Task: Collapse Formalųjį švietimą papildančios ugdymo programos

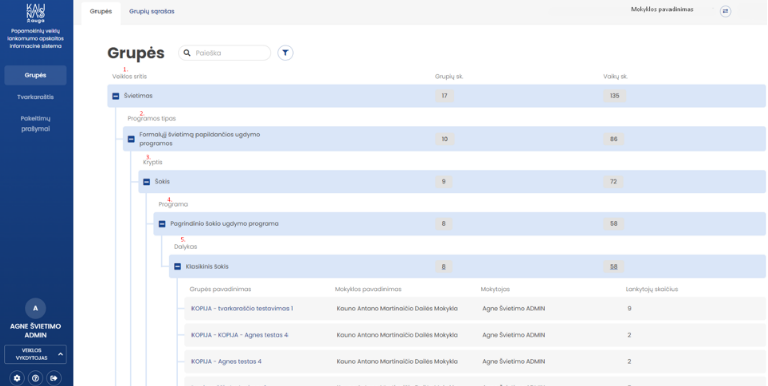Action: [x=131, y=139]
